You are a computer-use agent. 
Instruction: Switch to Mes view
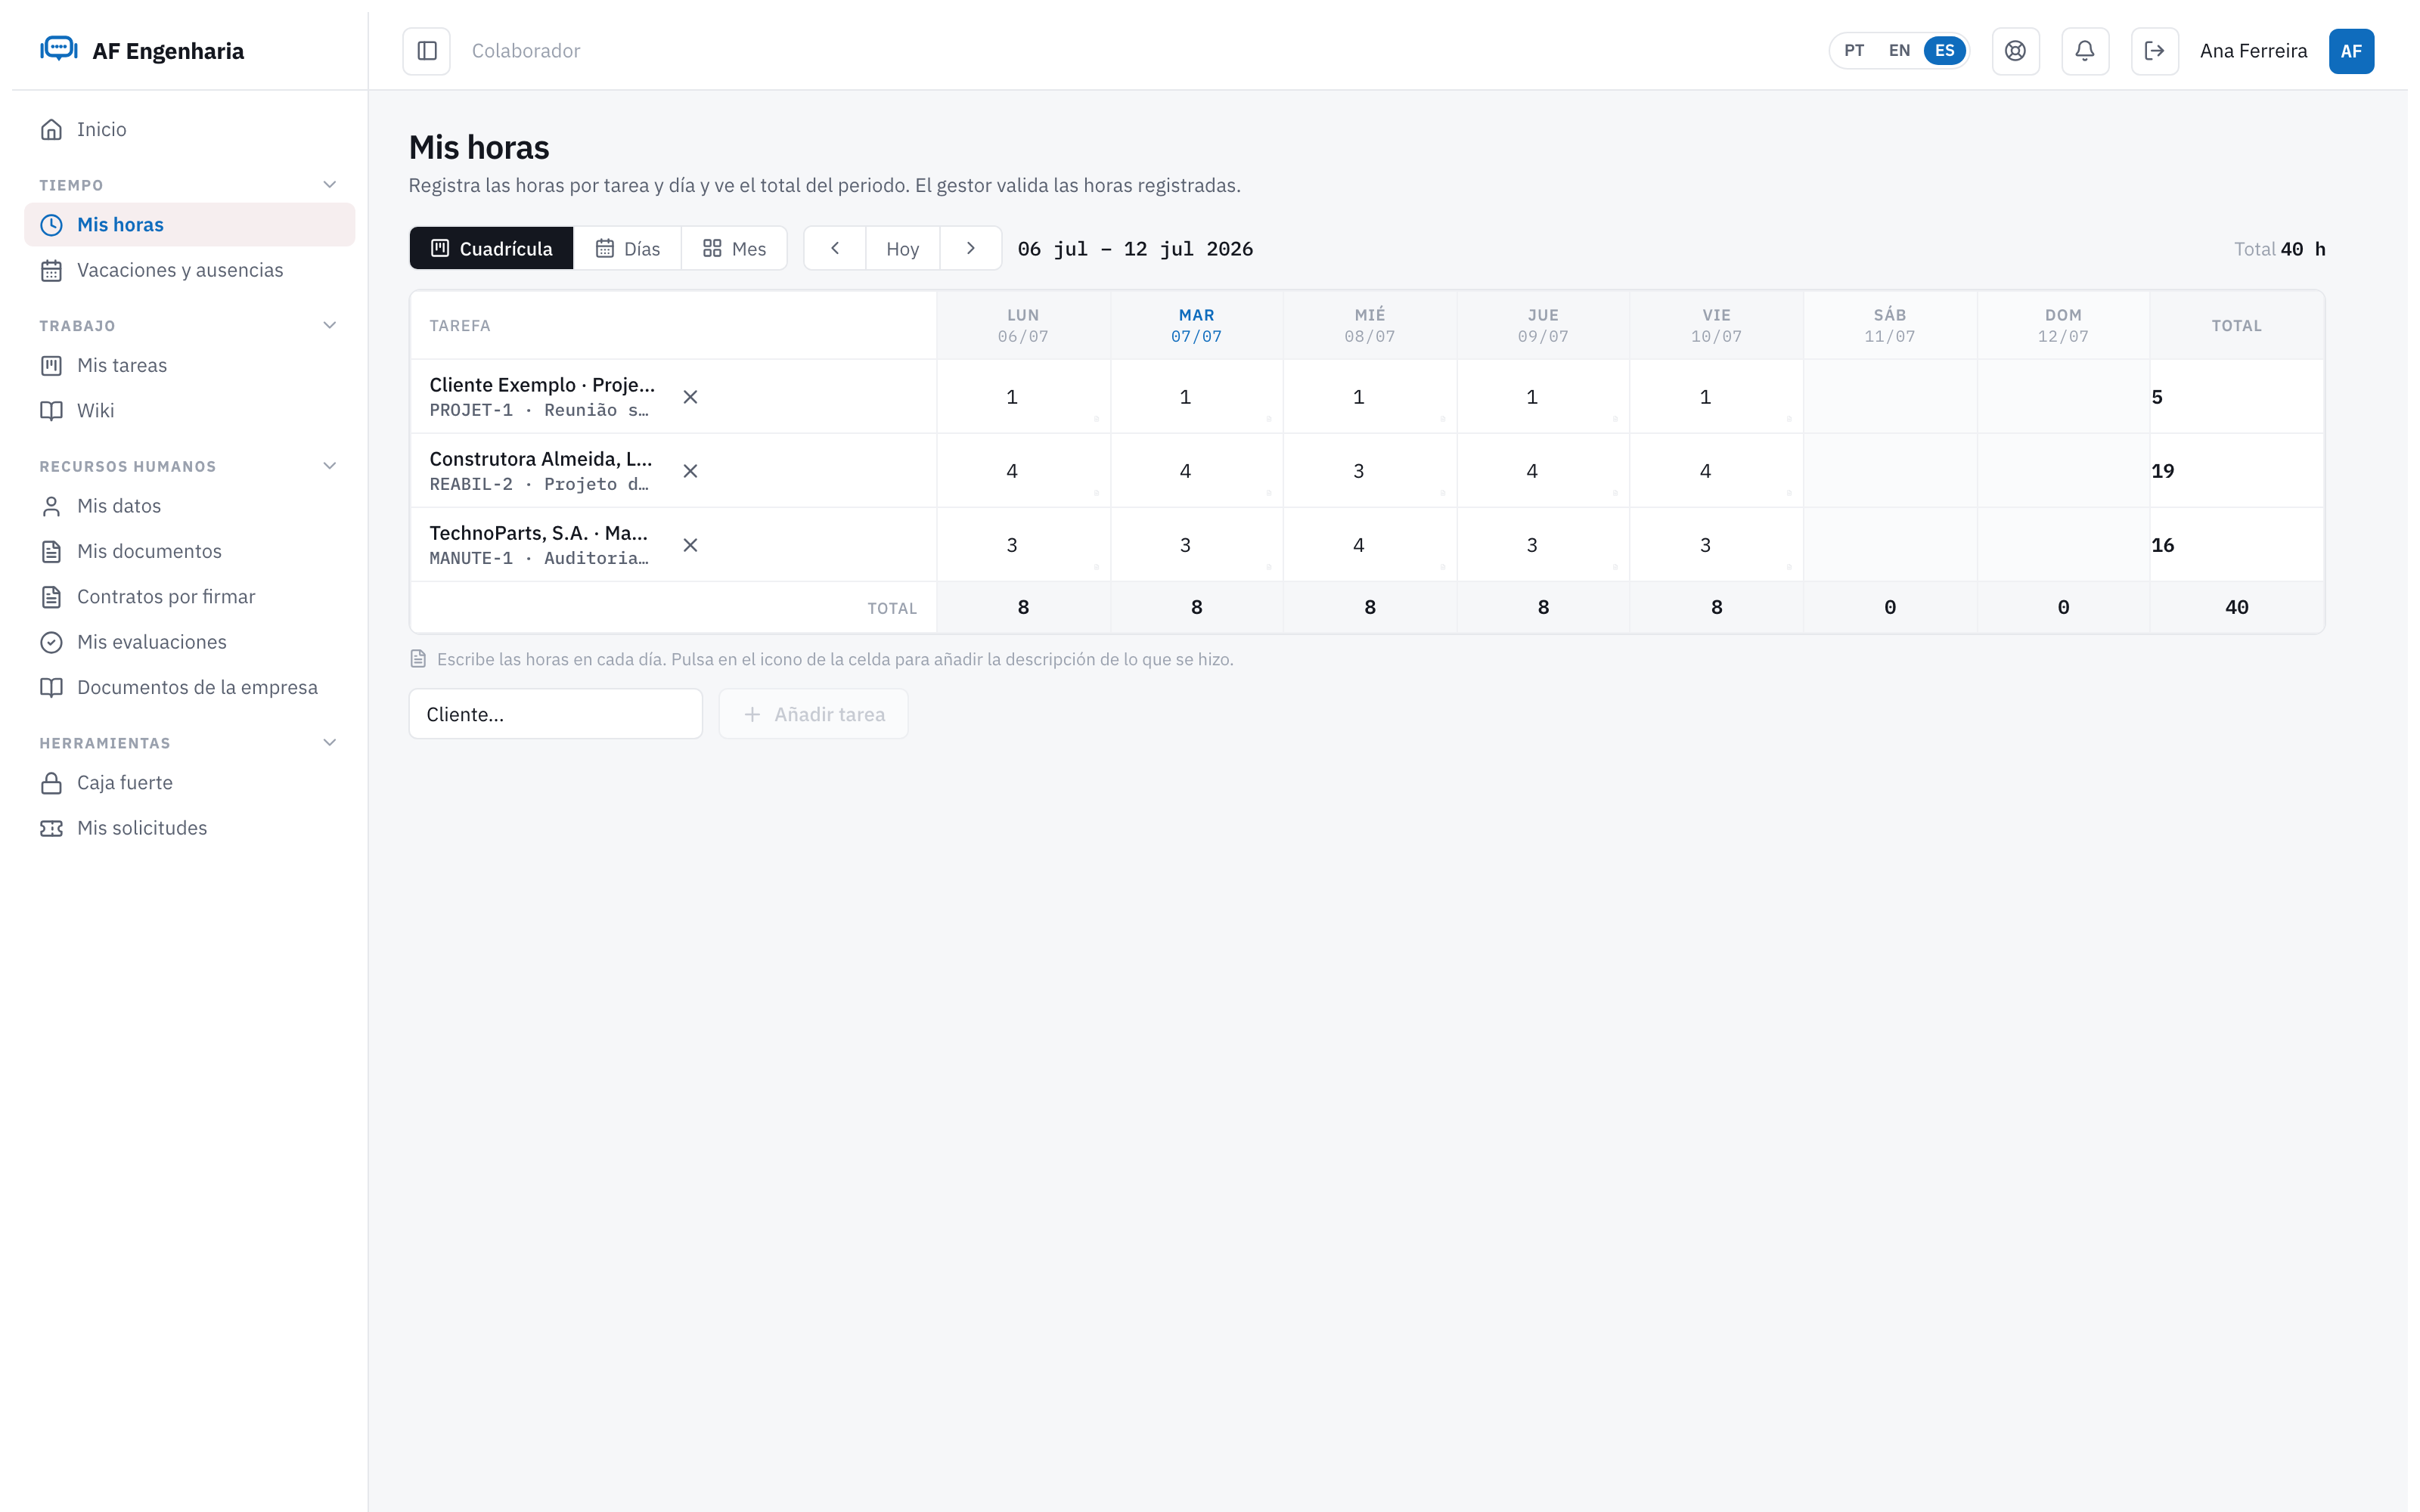click(735, 248)
